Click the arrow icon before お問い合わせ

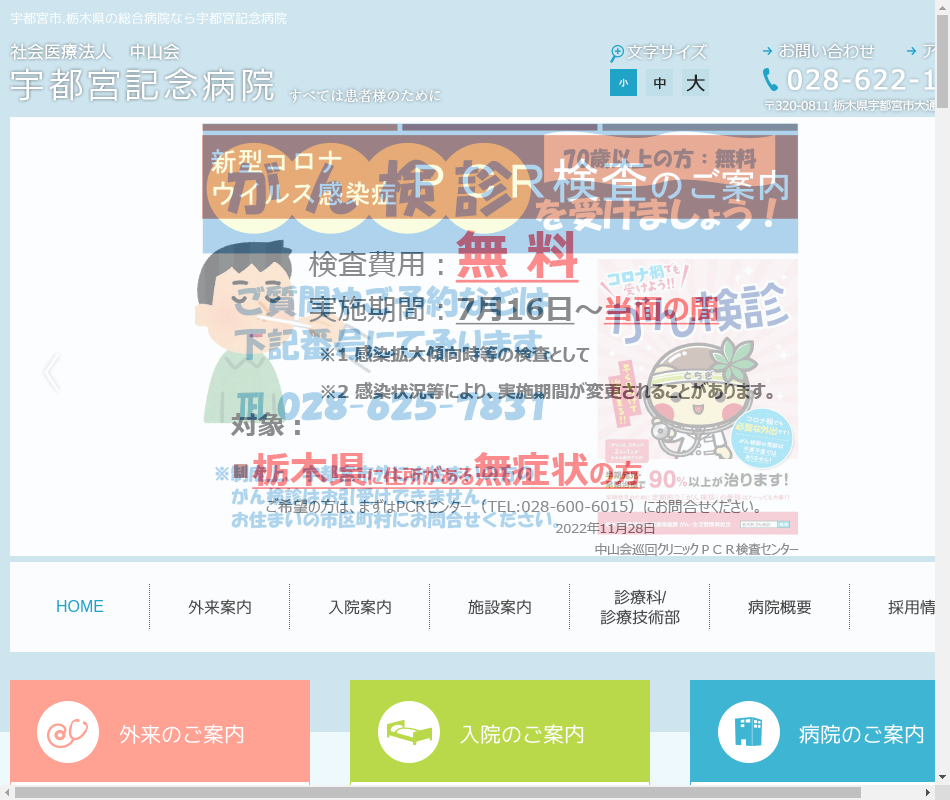click(767, 51)
